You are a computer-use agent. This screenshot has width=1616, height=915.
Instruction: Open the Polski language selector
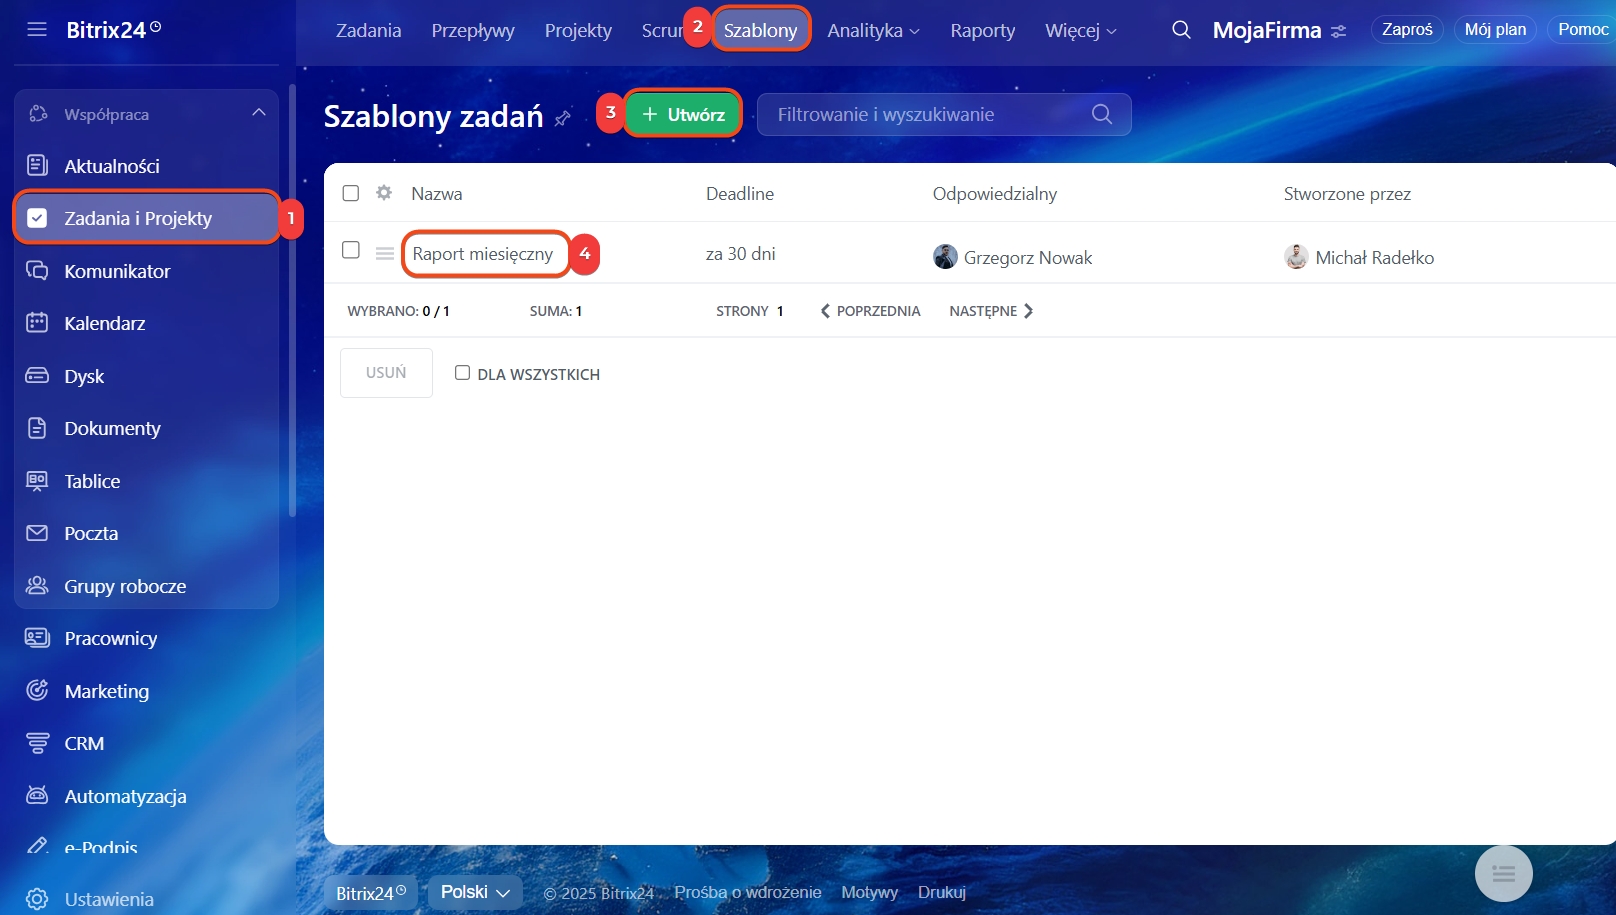(475, 892)
